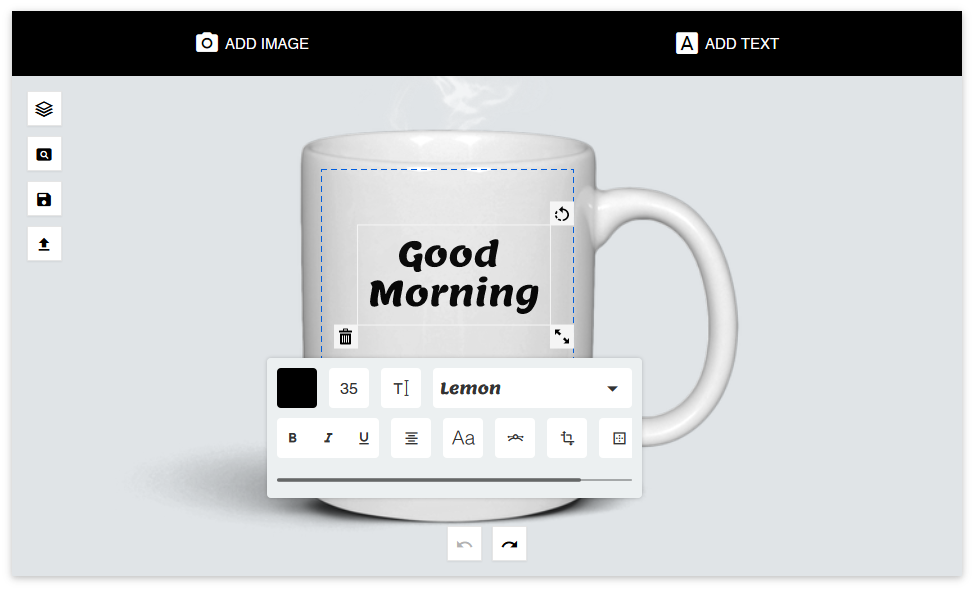Screen dimensions: 975x590
Task: Click the upload icon in sidebar
Action: coord(44,244)
